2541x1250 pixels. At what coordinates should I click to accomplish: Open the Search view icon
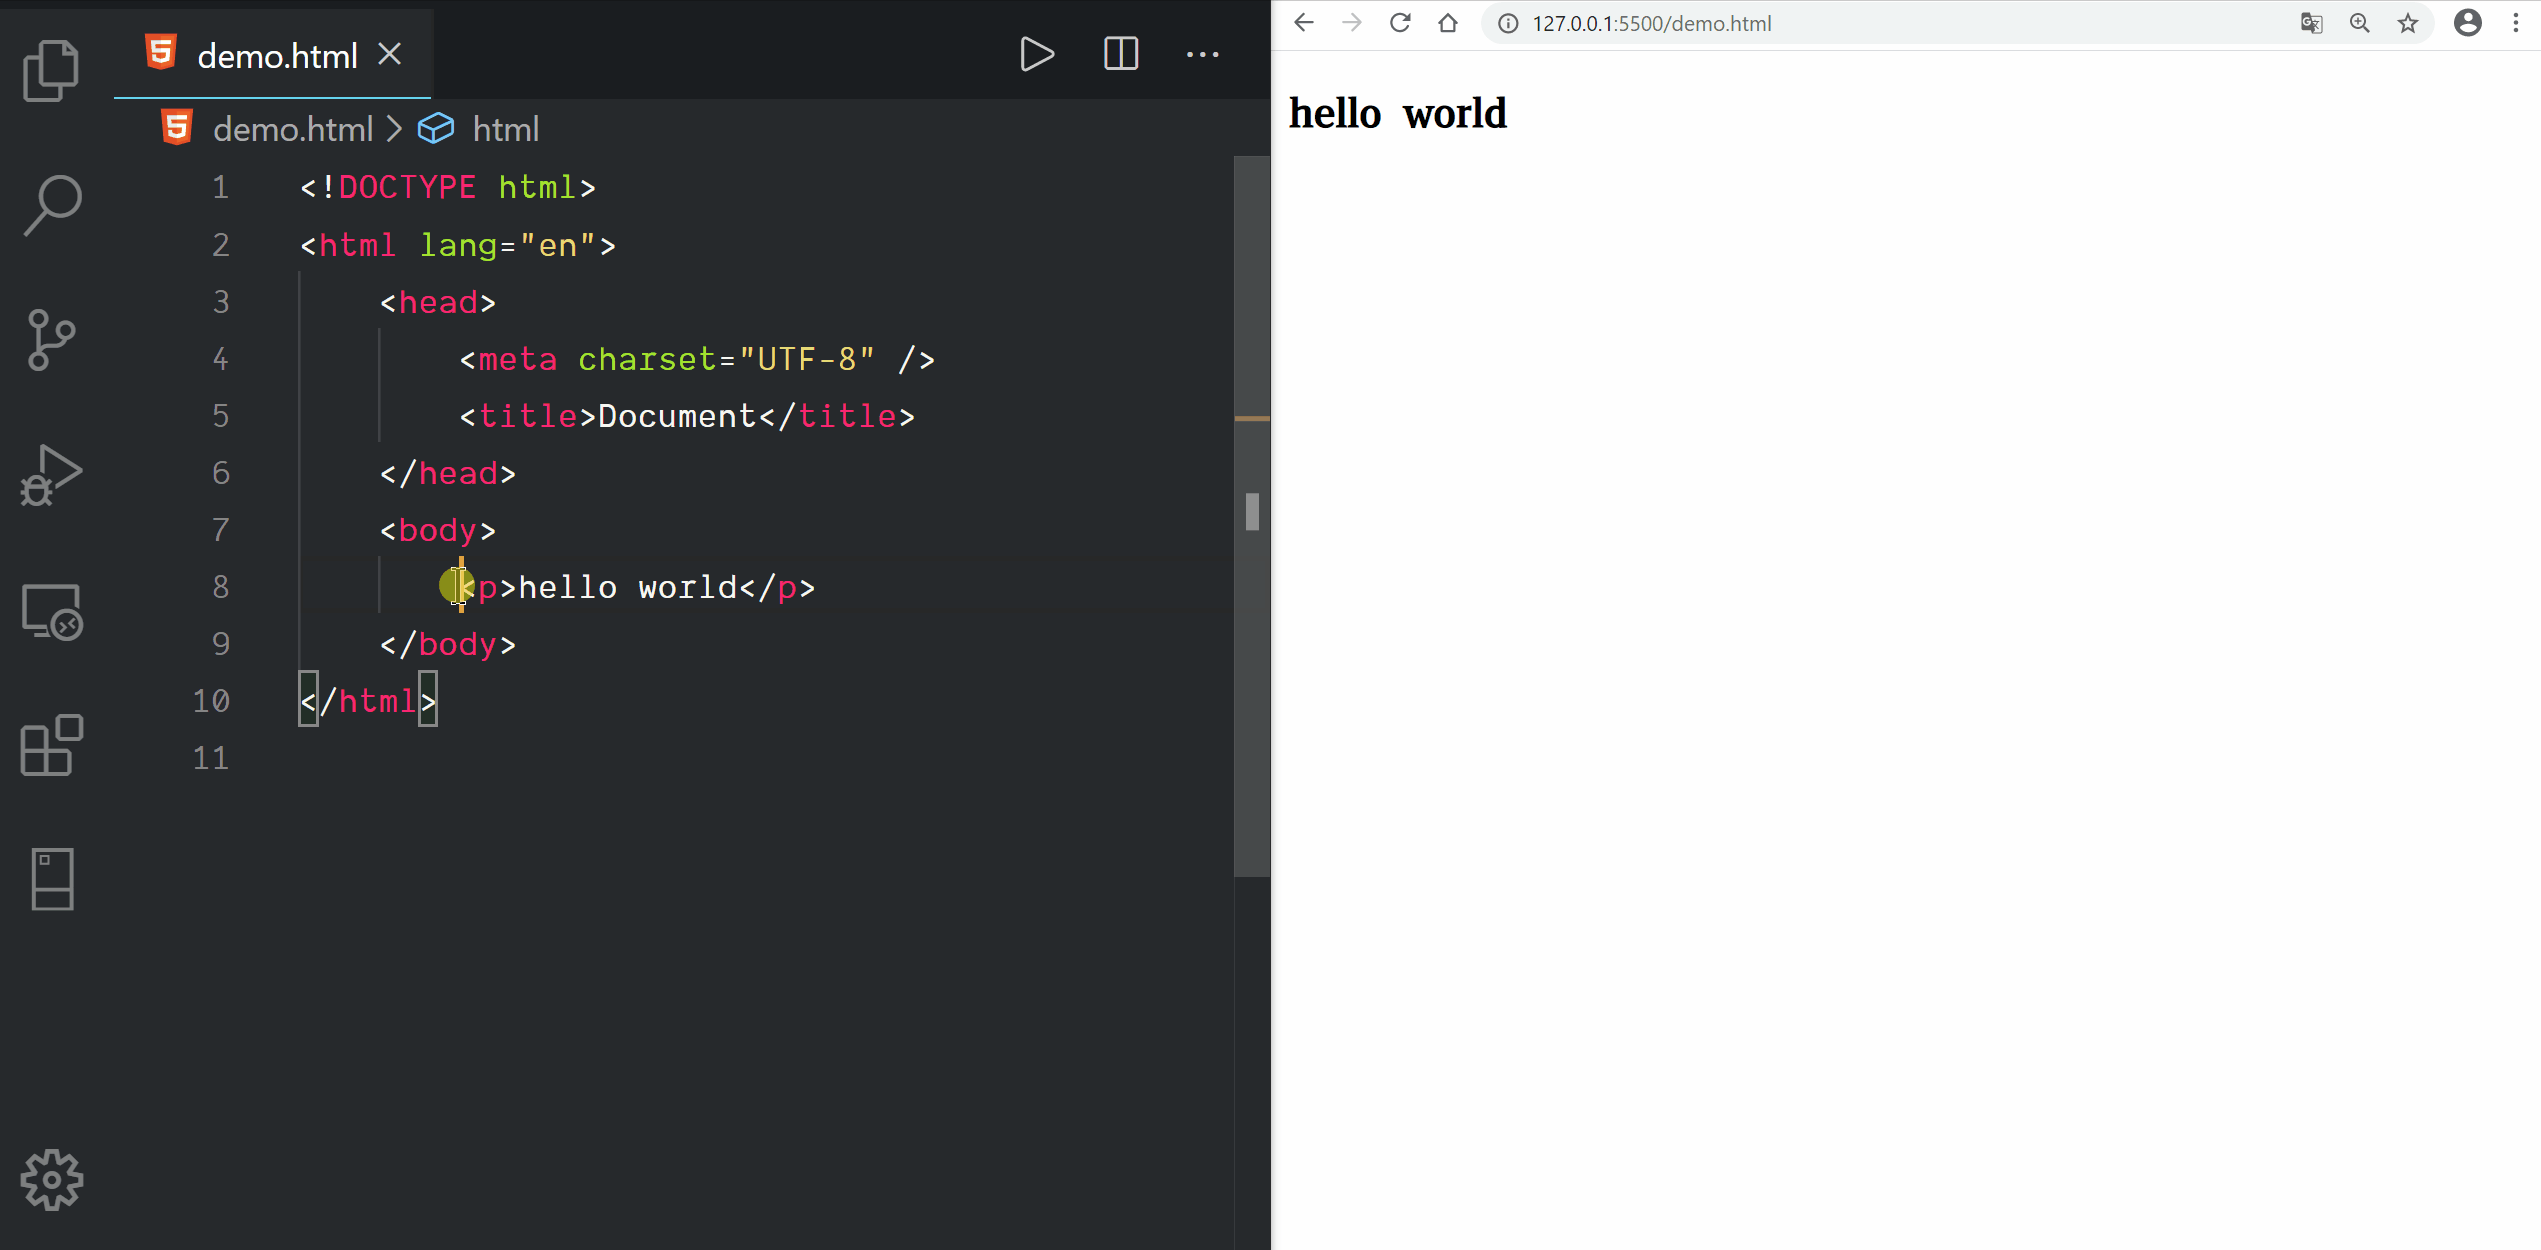51,205
